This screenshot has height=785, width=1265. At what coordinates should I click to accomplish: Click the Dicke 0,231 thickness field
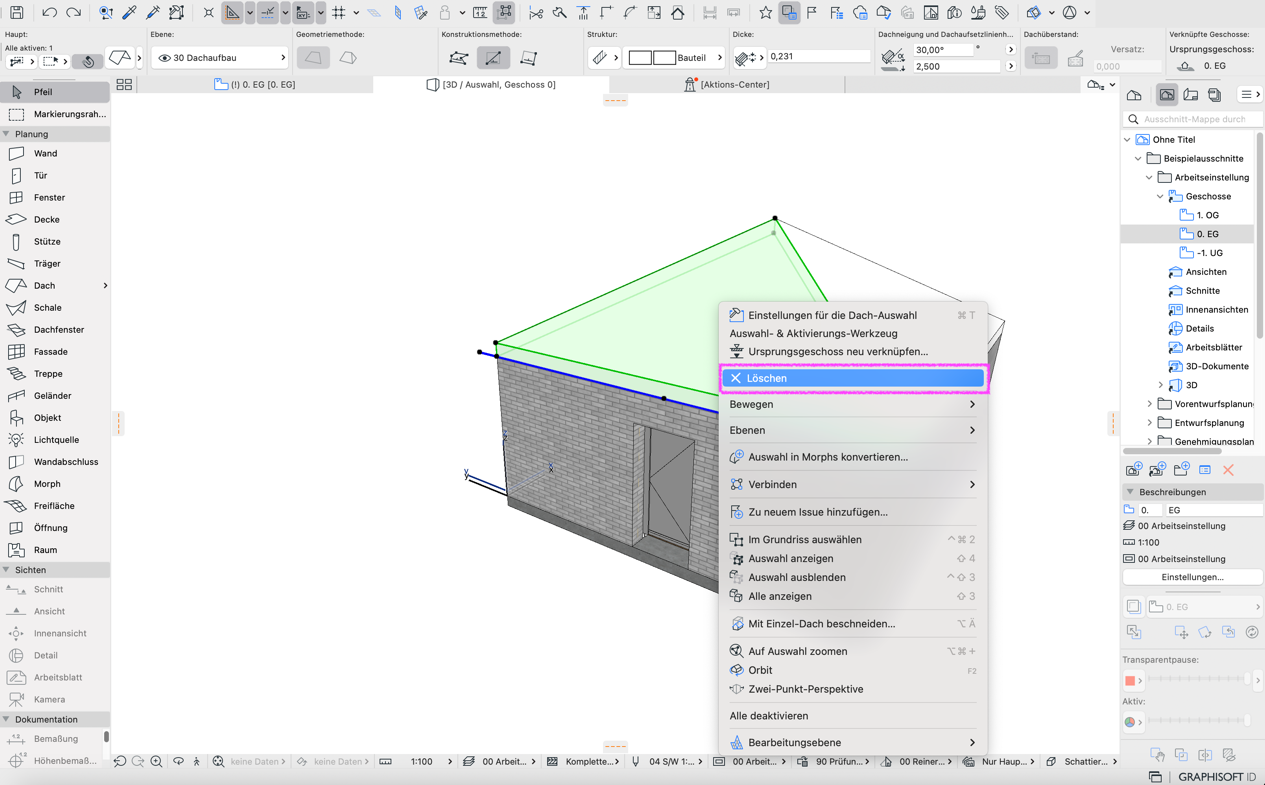[x=818, y=57]
